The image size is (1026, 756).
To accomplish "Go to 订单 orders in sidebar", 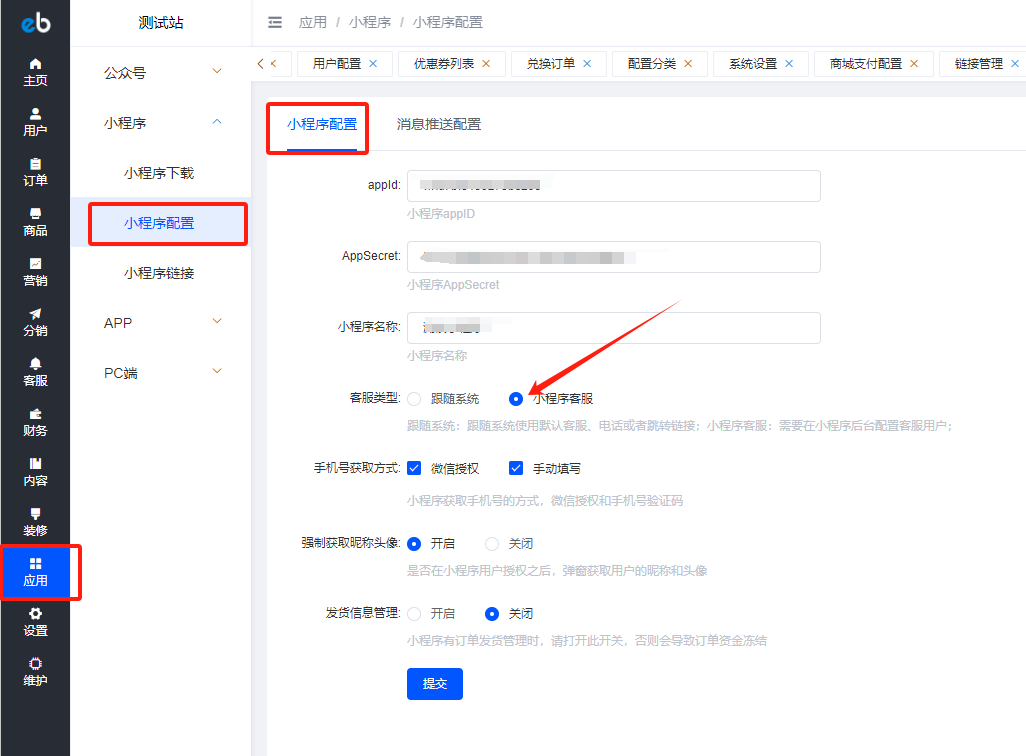I will click(x=35, y=171).
